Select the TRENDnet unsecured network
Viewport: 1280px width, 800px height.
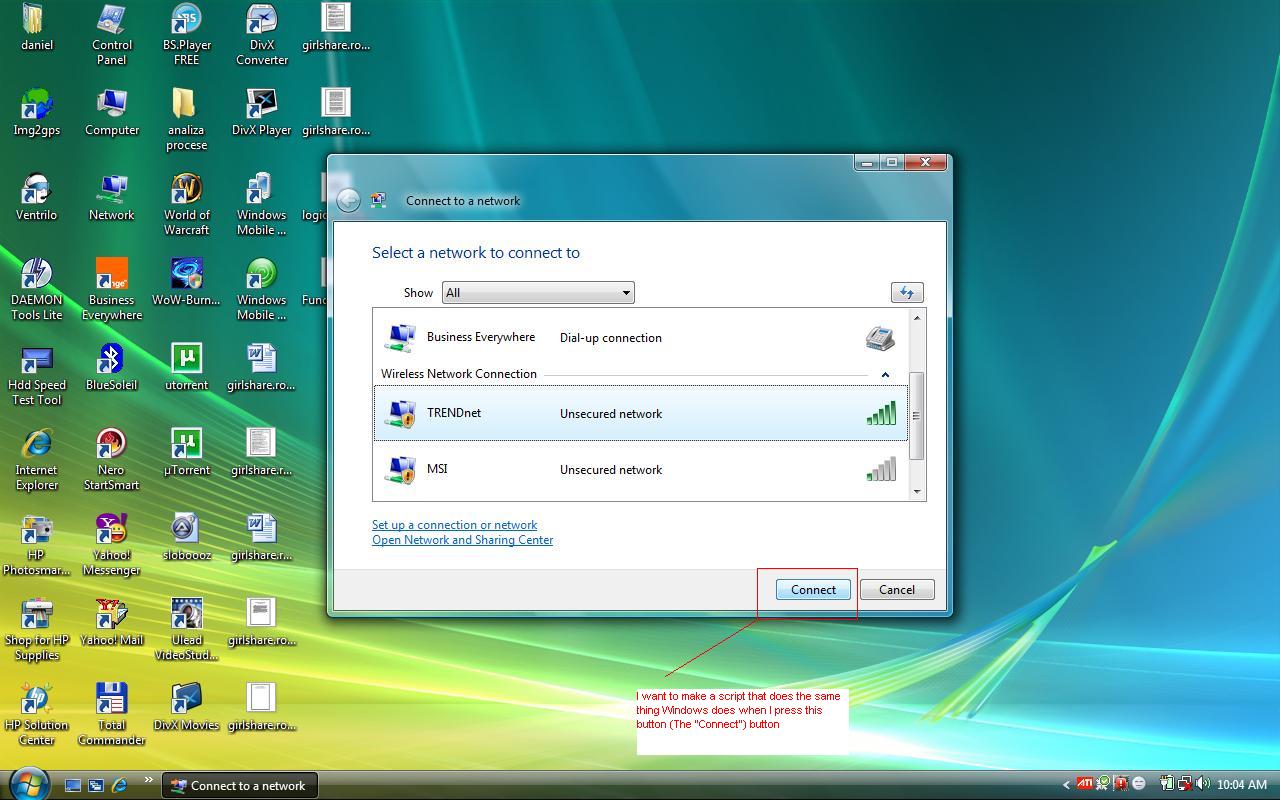pos(640,414)
